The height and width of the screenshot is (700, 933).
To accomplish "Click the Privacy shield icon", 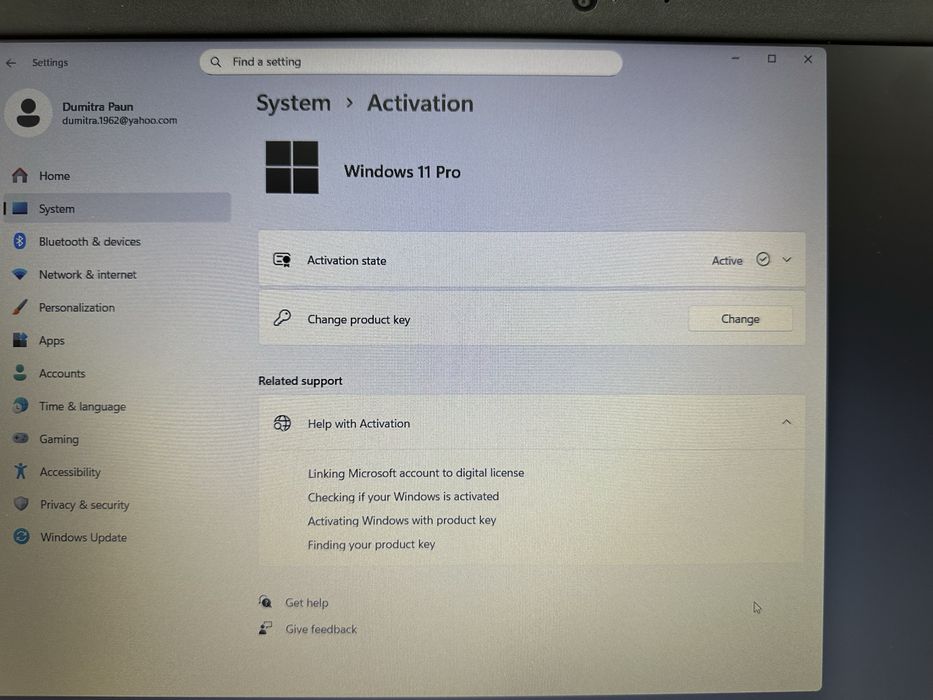I will pos(21,504).
